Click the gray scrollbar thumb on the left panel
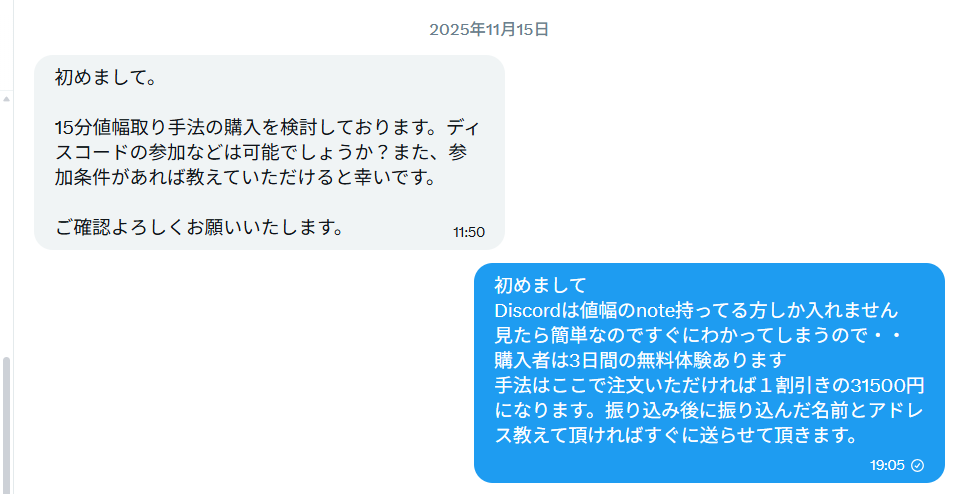The width and height of the screenshot is (967, 494). (6, 425)
